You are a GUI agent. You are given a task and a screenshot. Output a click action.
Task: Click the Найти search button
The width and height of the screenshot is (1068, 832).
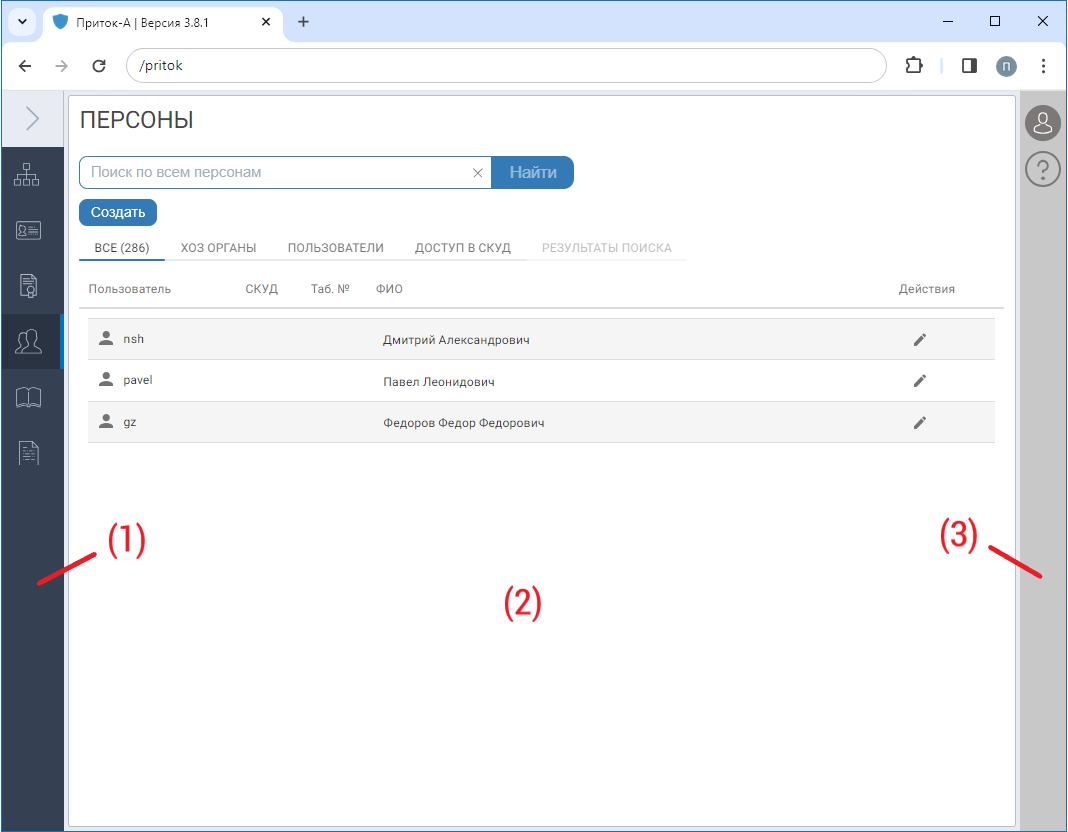[533, 173]
